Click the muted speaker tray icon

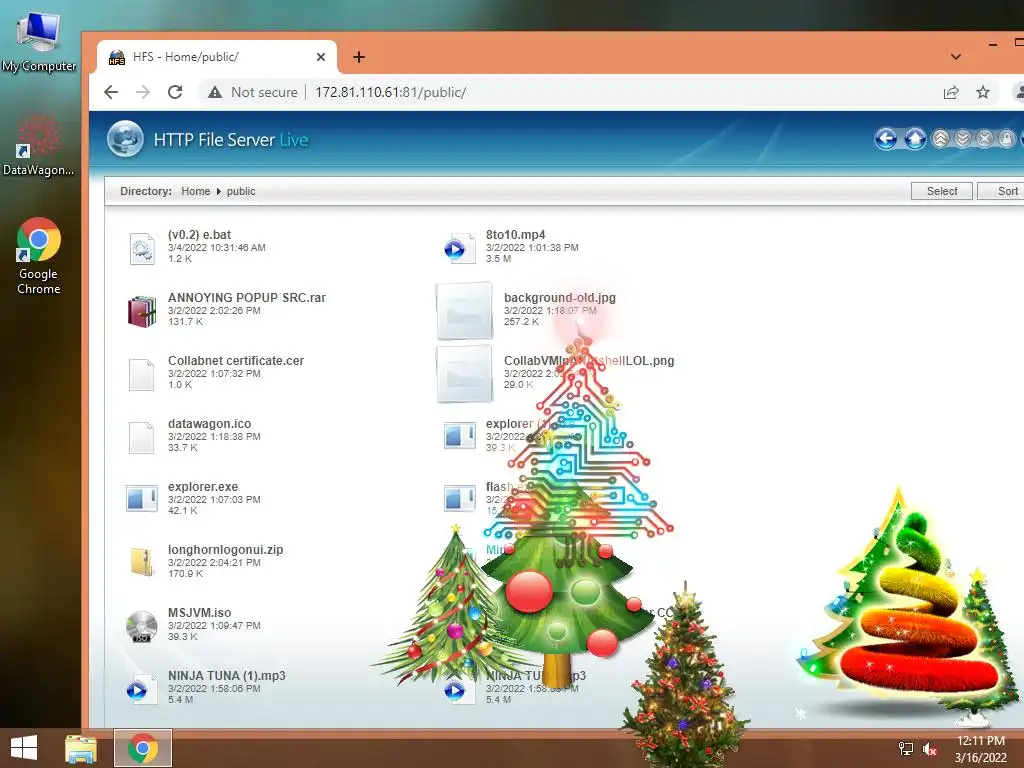[930, 749]
